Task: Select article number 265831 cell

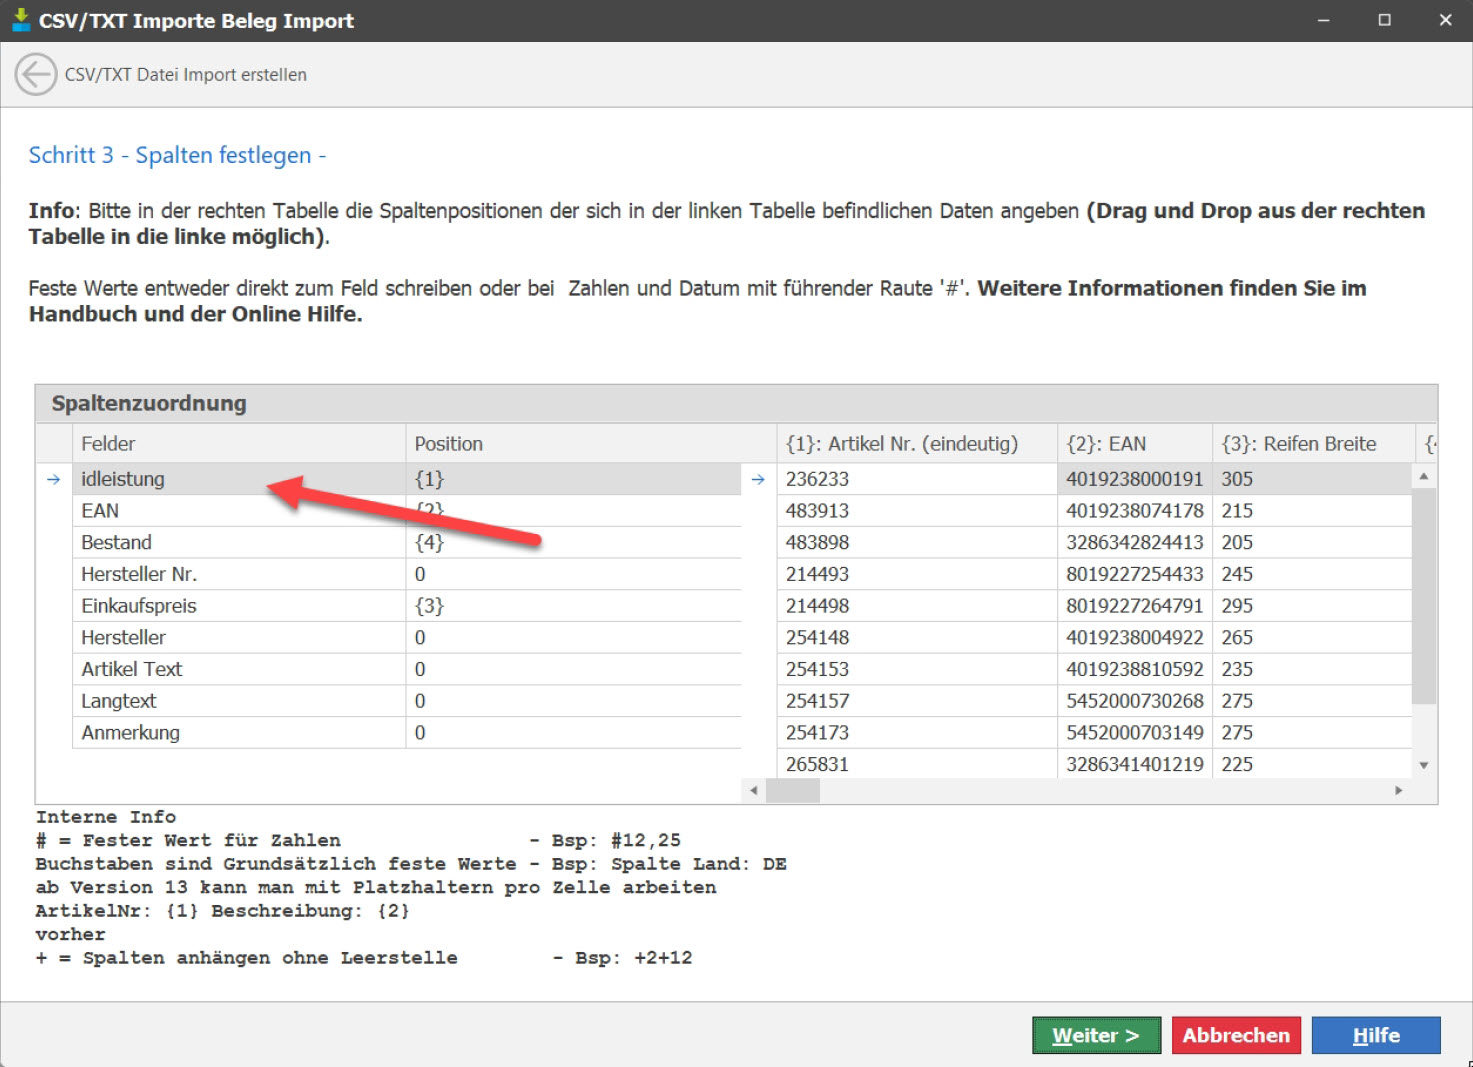Action: click(x=917, y=764)
